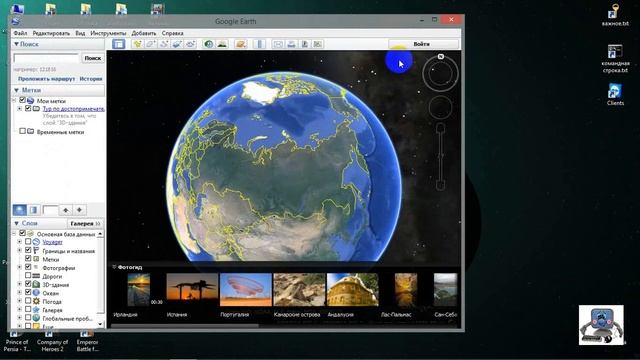This screenshot has height=360, width=640.
Task: Expand 'Границы и названия' tree node
Action: point(19,250)
